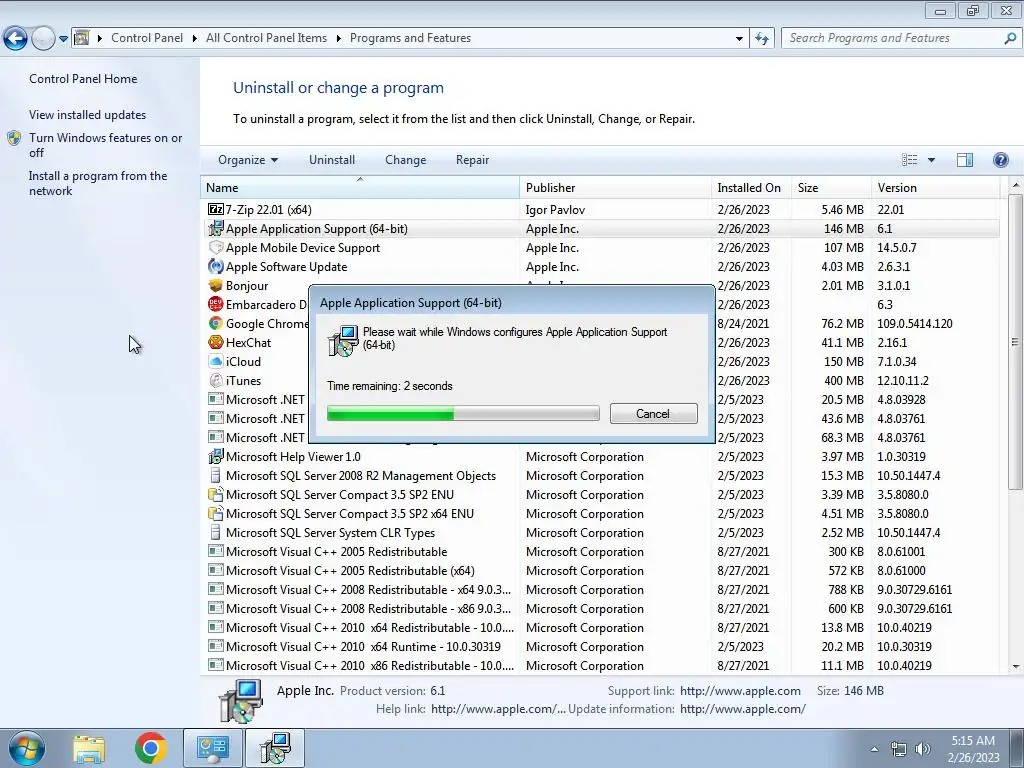Click the Windows Installer taskbar button
The image size is (1024, 768).
[x=275, y=748]
